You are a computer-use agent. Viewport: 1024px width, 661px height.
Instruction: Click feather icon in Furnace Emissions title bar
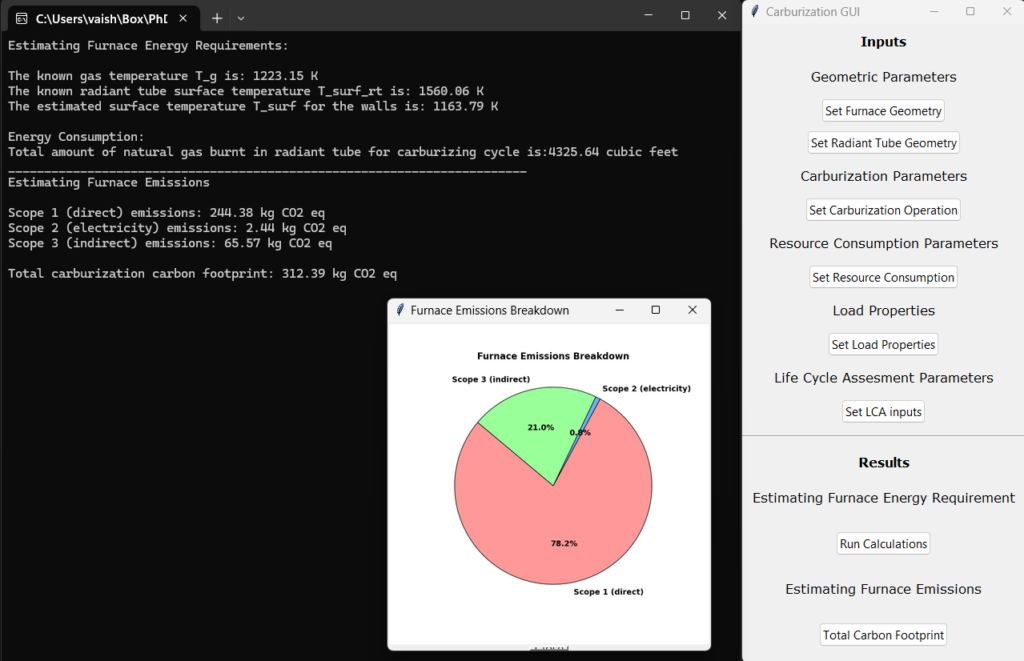click(x=400, y=311)
